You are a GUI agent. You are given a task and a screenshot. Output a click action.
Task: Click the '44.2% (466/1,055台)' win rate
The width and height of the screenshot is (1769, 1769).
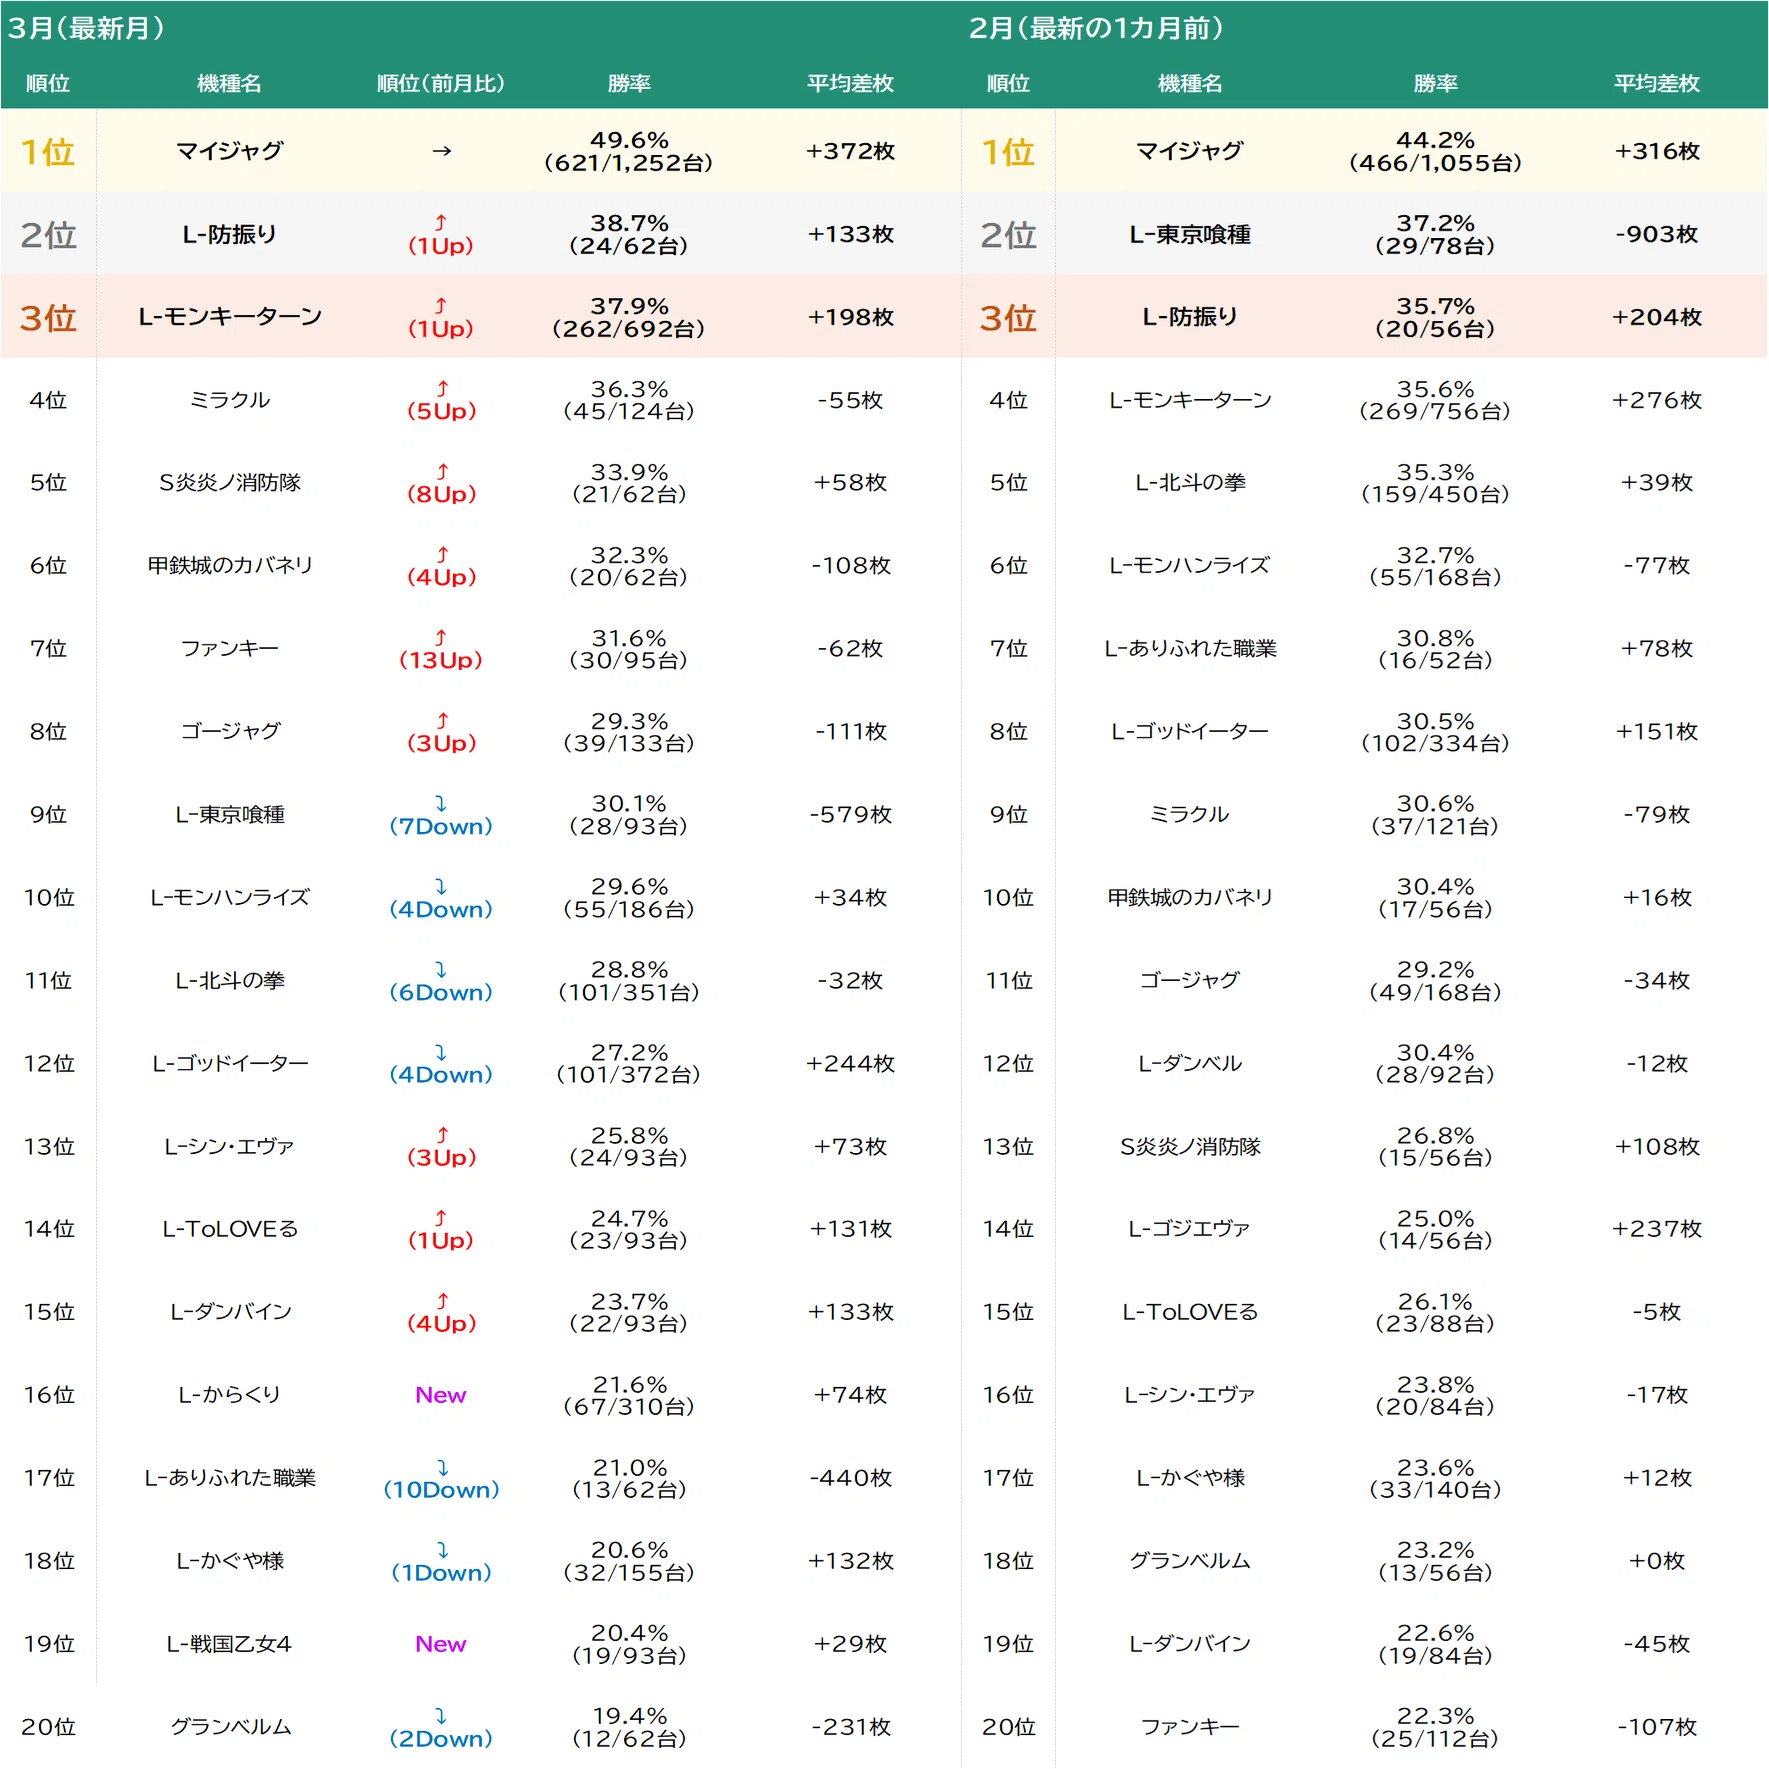coord(1435,151)
